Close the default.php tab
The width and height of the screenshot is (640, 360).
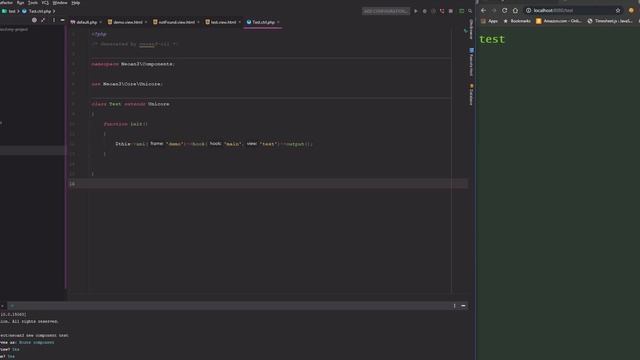(x=100, y=22)
